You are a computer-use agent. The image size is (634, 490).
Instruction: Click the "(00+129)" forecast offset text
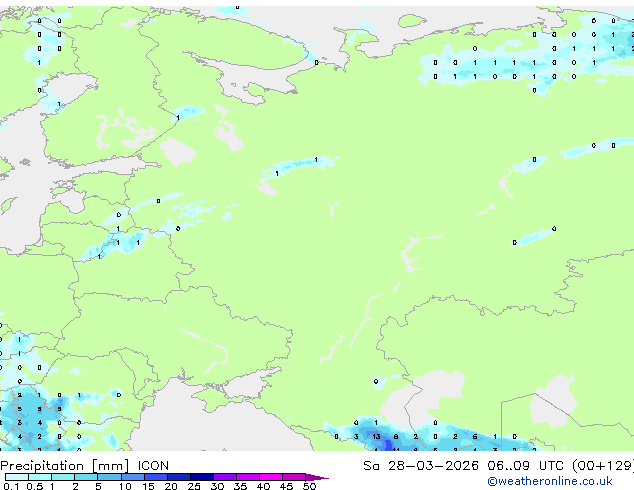(603, 466)
